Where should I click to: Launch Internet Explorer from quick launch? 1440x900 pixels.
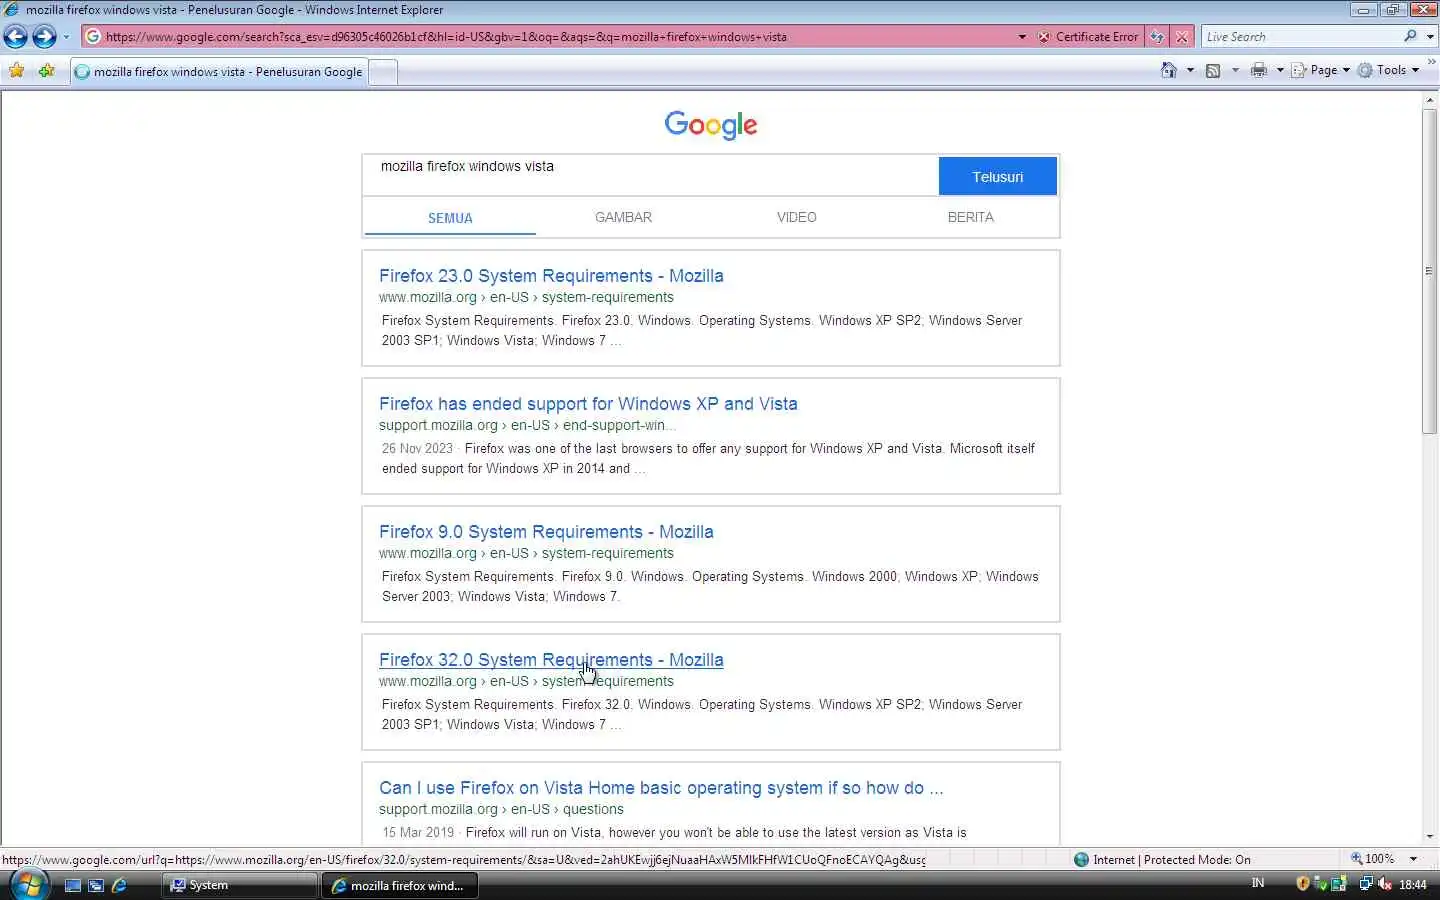click(x=119, y=885)
